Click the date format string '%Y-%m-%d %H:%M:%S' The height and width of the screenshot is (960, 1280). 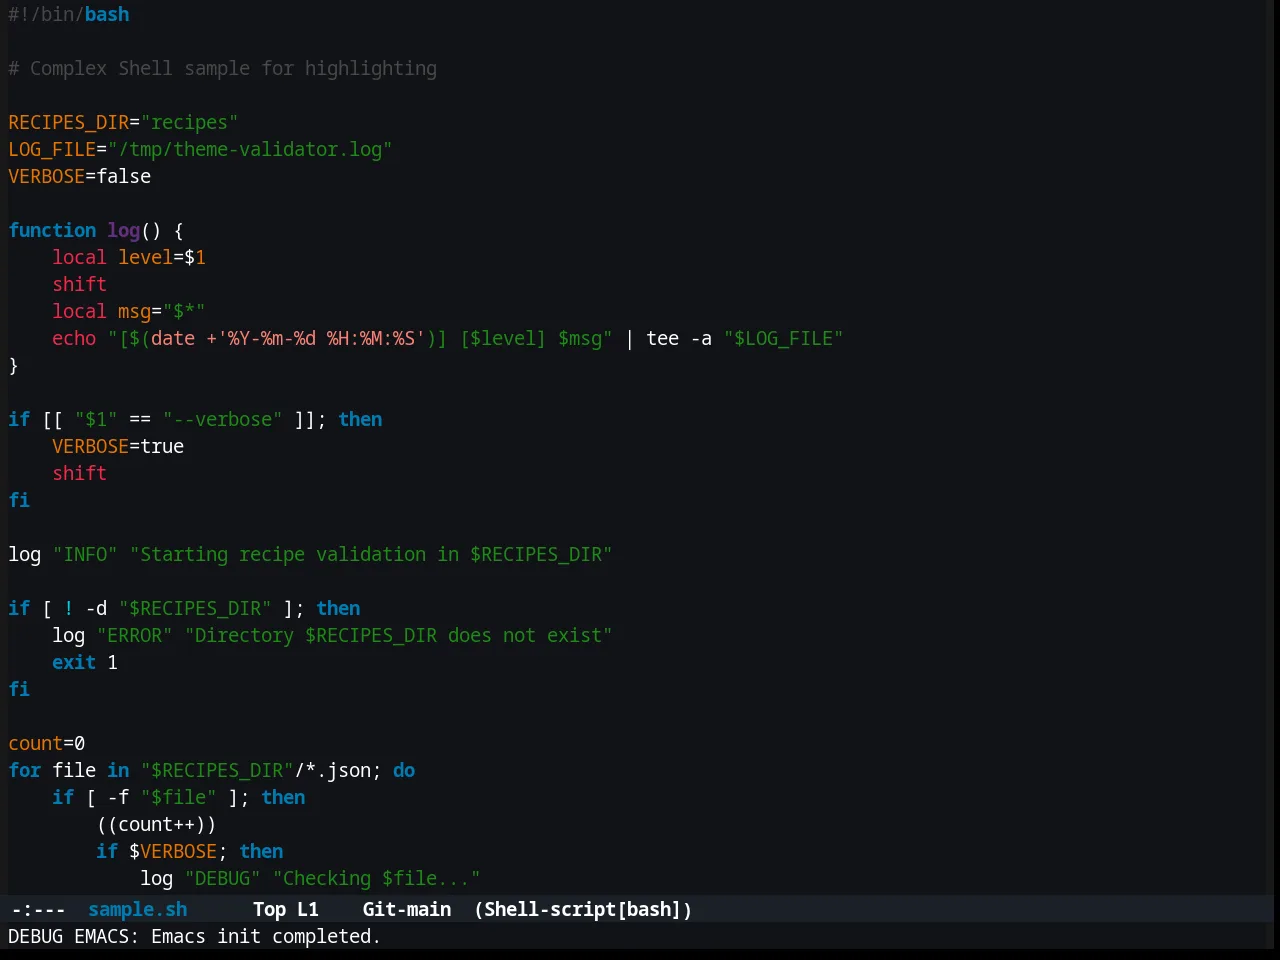pos(321,338)
